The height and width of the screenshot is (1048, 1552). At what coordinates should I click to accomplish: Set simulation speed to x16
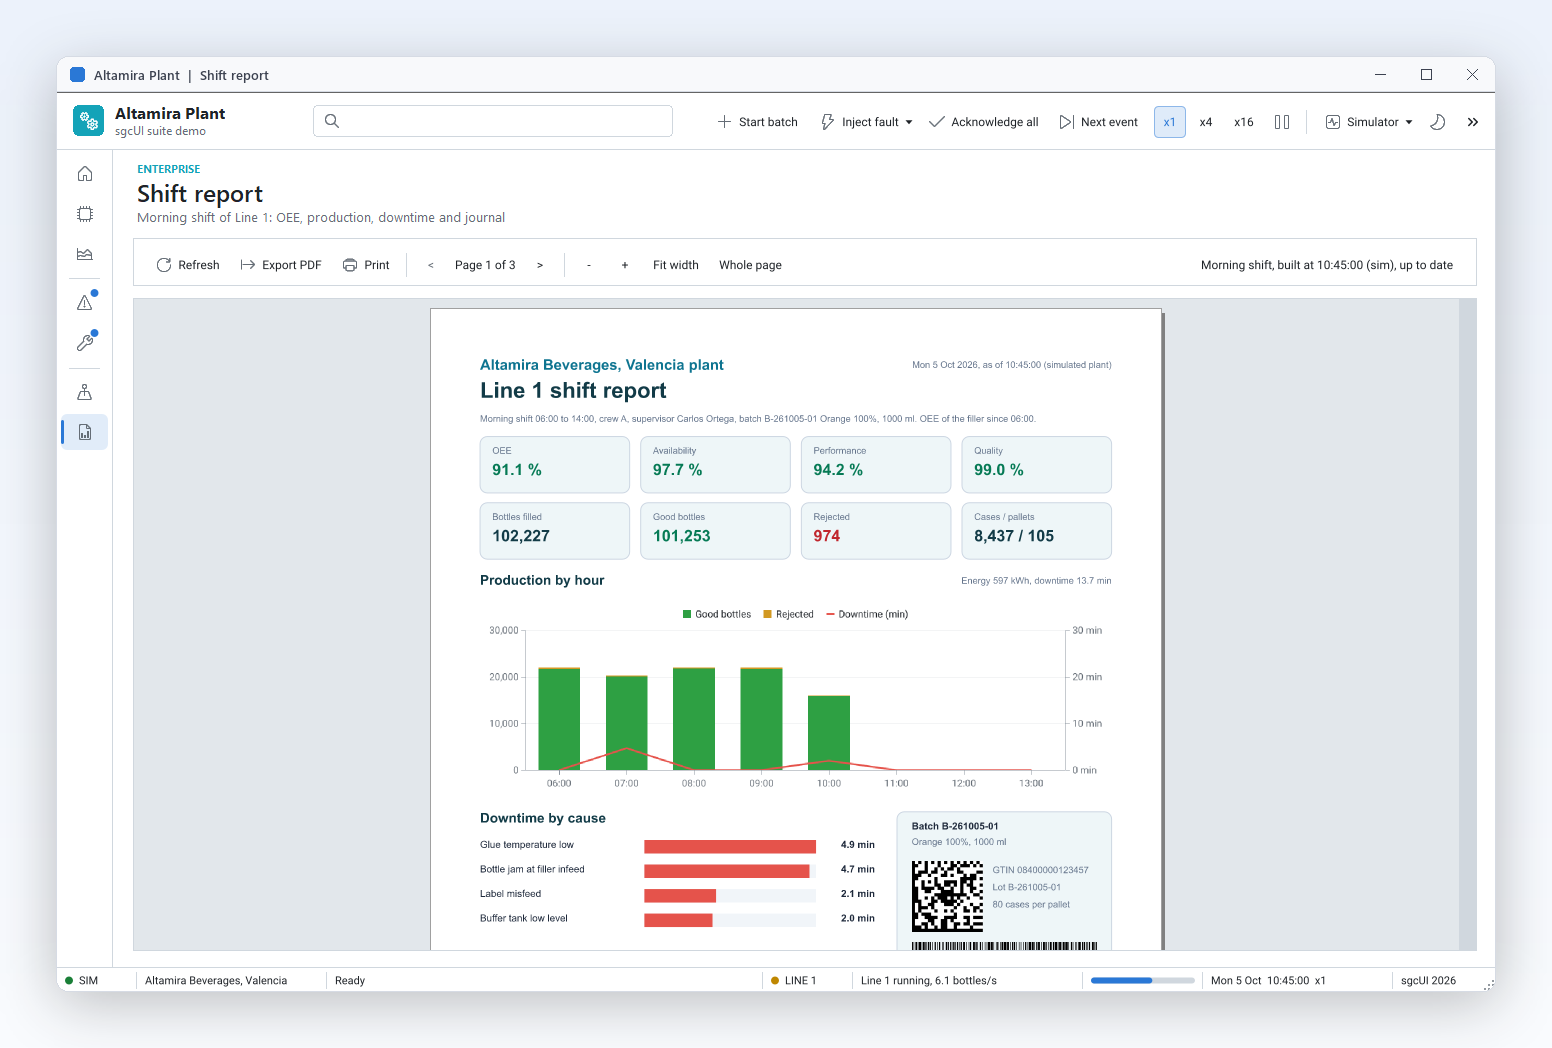(x=1243, y=122)
